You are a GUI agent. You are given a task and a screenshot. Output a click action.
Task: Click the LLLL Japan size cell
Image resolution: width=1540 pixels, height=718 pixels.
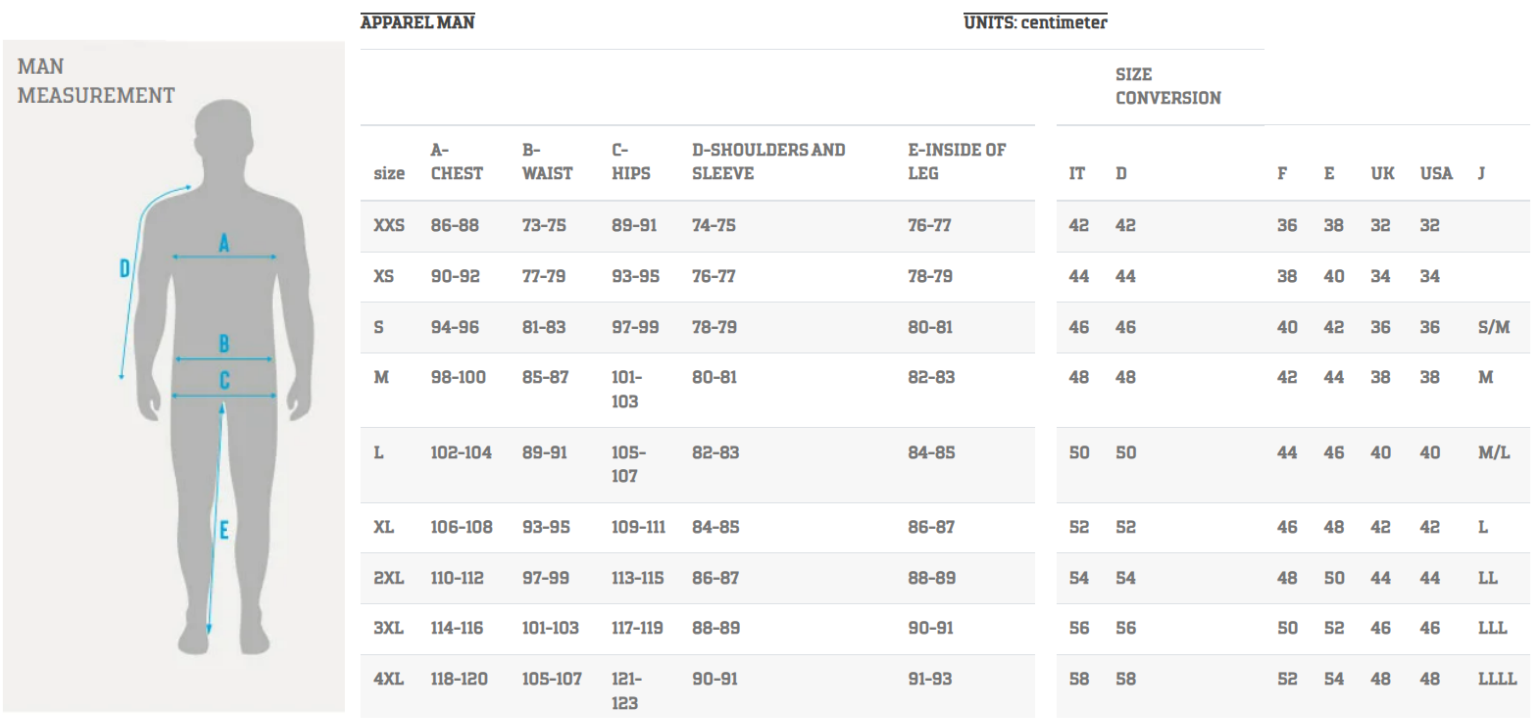coord(1496,679)
